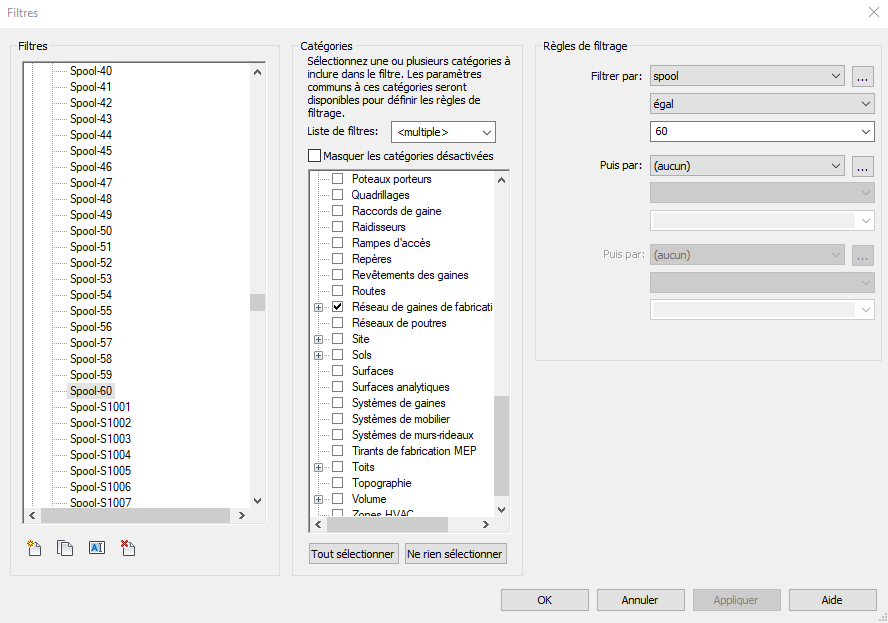This screenshot has height=623, width=888.
Task: Tick the Raccords de gaine checkbox
Action: (338, 211)
